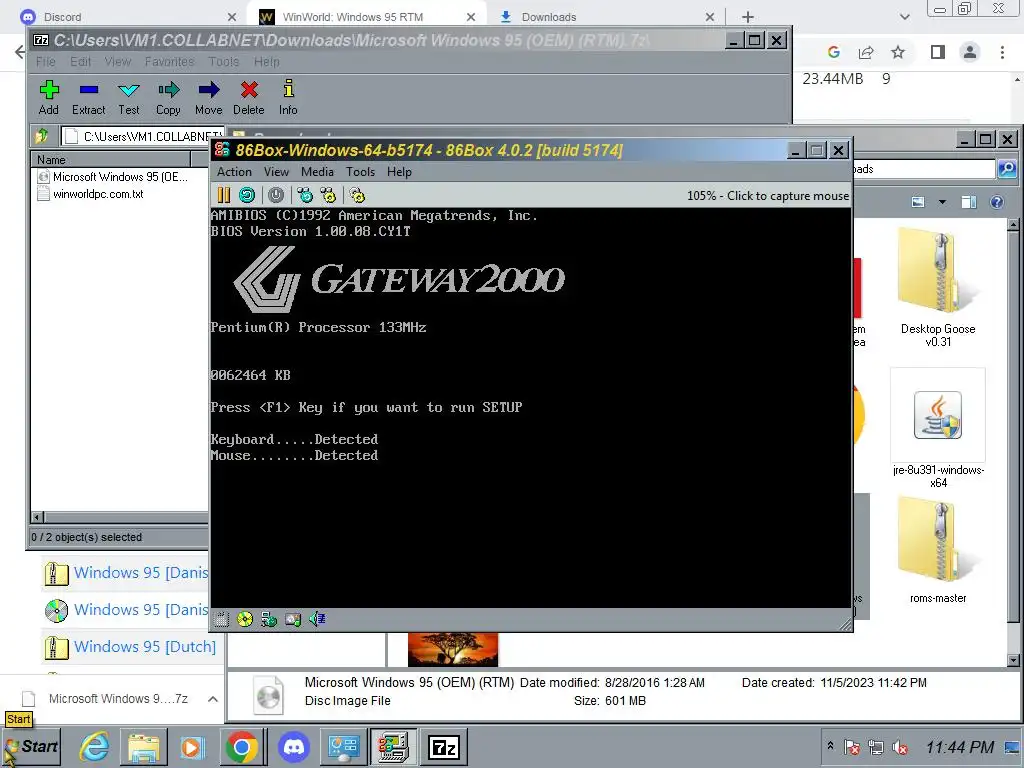
Task: Click Explorer help question mark icon
Action: click(x=997, y=202)
